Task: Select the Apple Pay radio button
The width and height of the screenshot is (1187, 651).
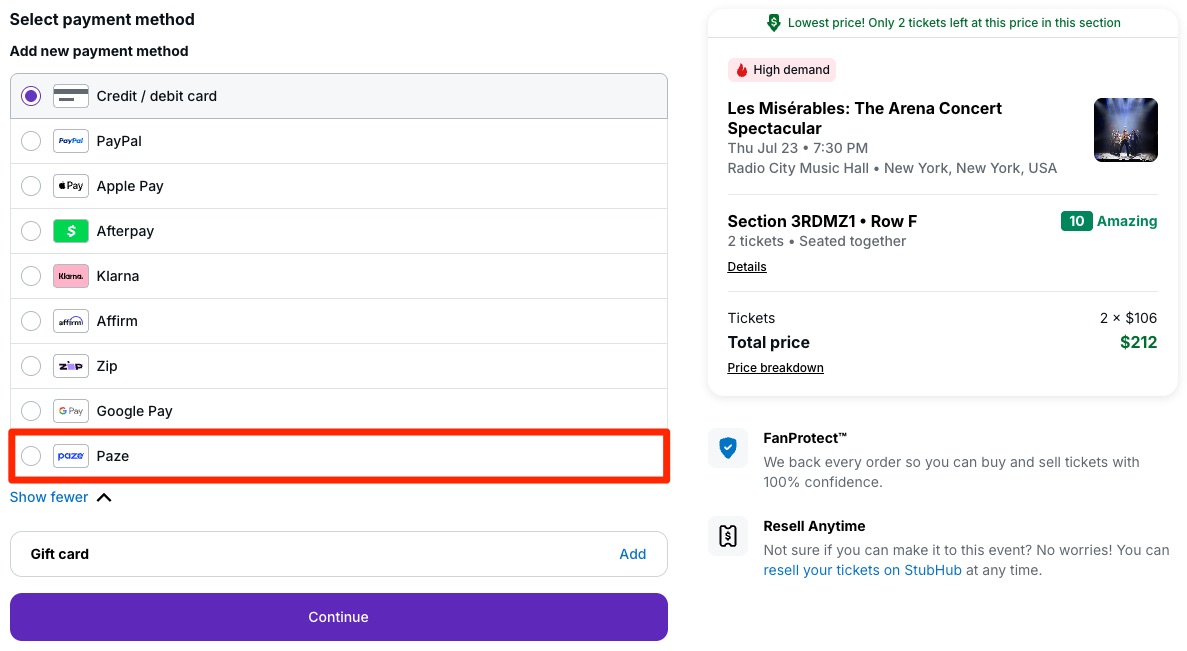Action: click(31, 186)
